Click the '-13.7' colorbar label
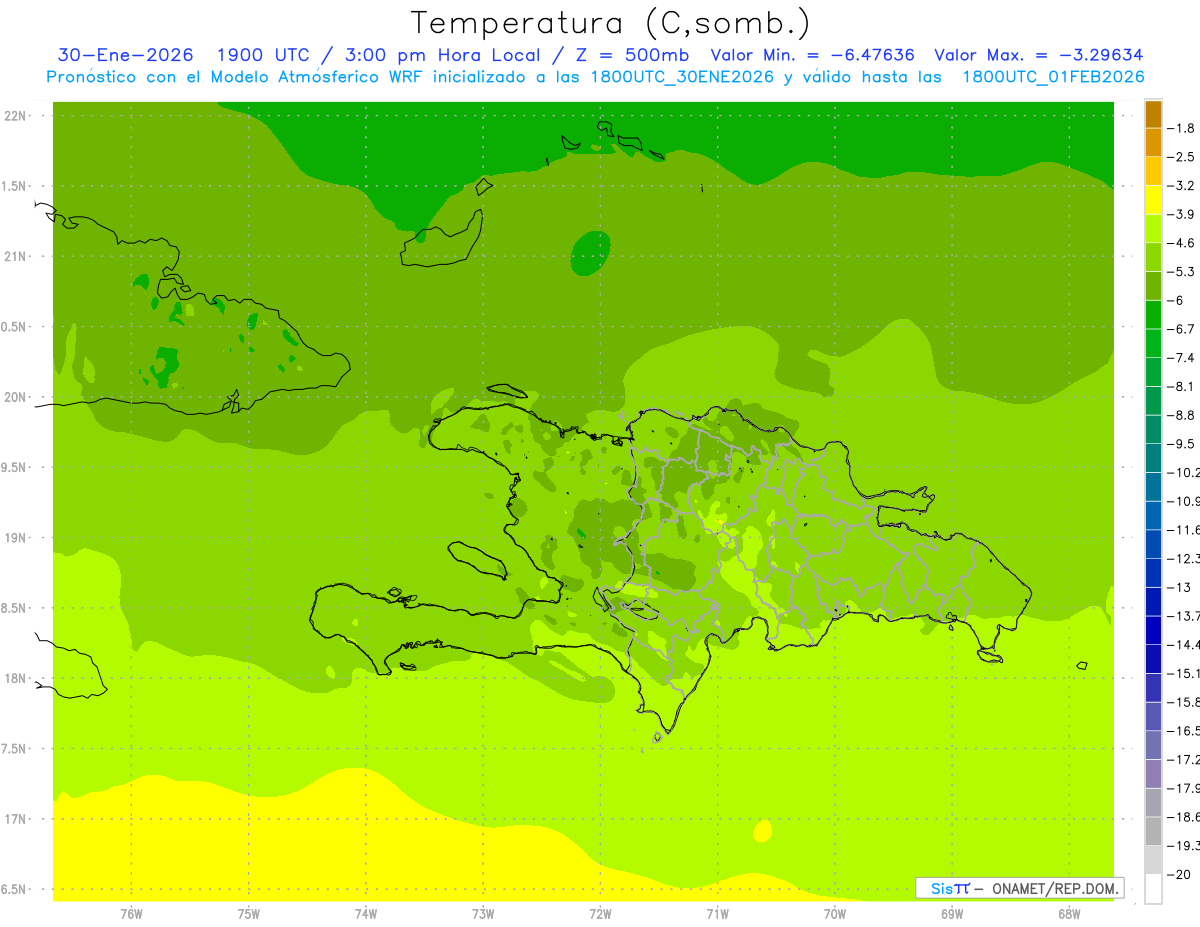The height and width of the screenshot is (927, 1200). 1184,616
